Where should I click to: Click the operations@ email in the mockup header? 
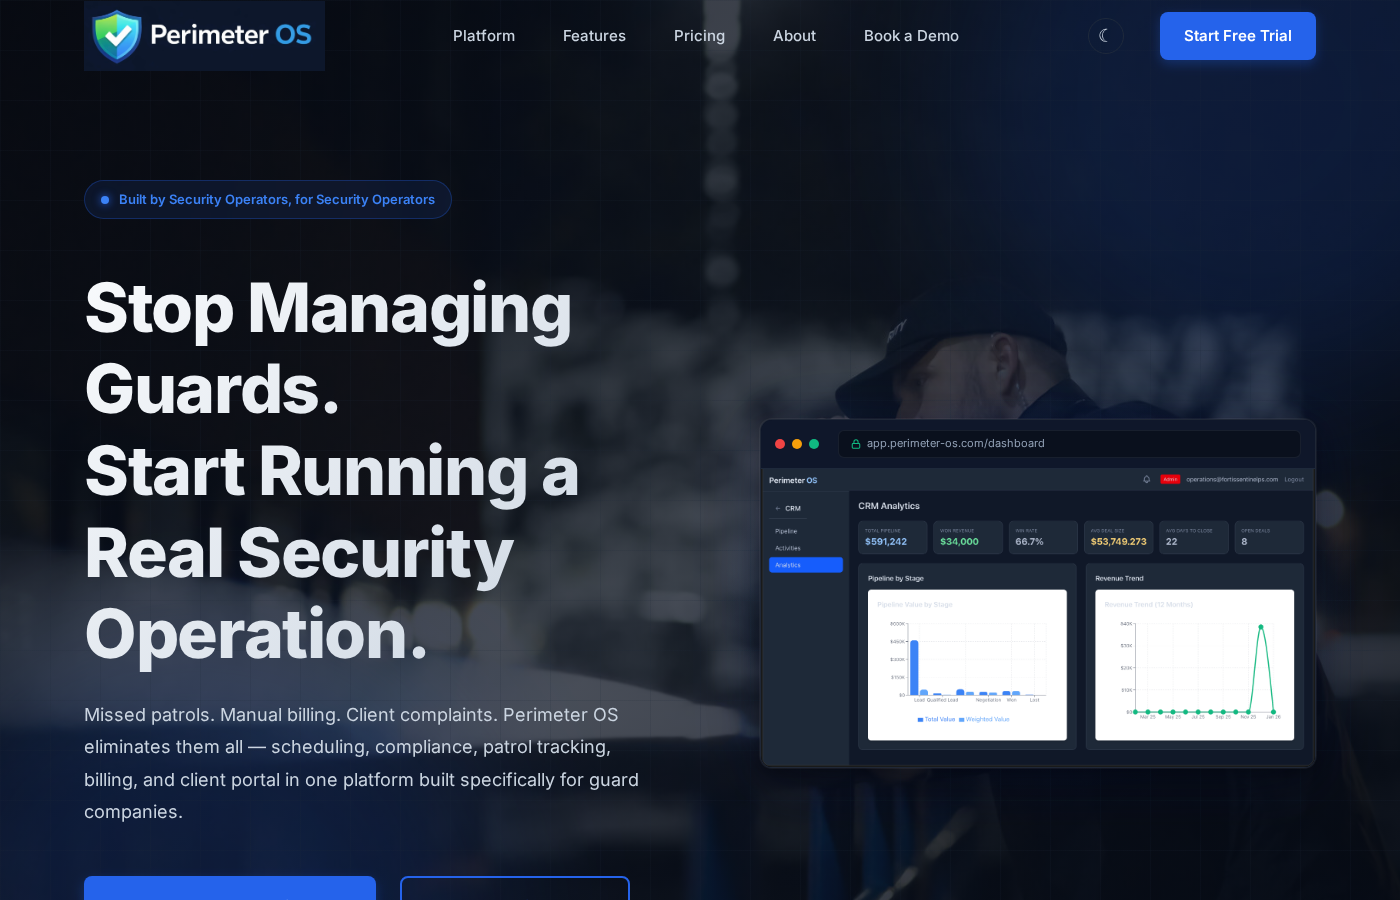click(1232, 479)
